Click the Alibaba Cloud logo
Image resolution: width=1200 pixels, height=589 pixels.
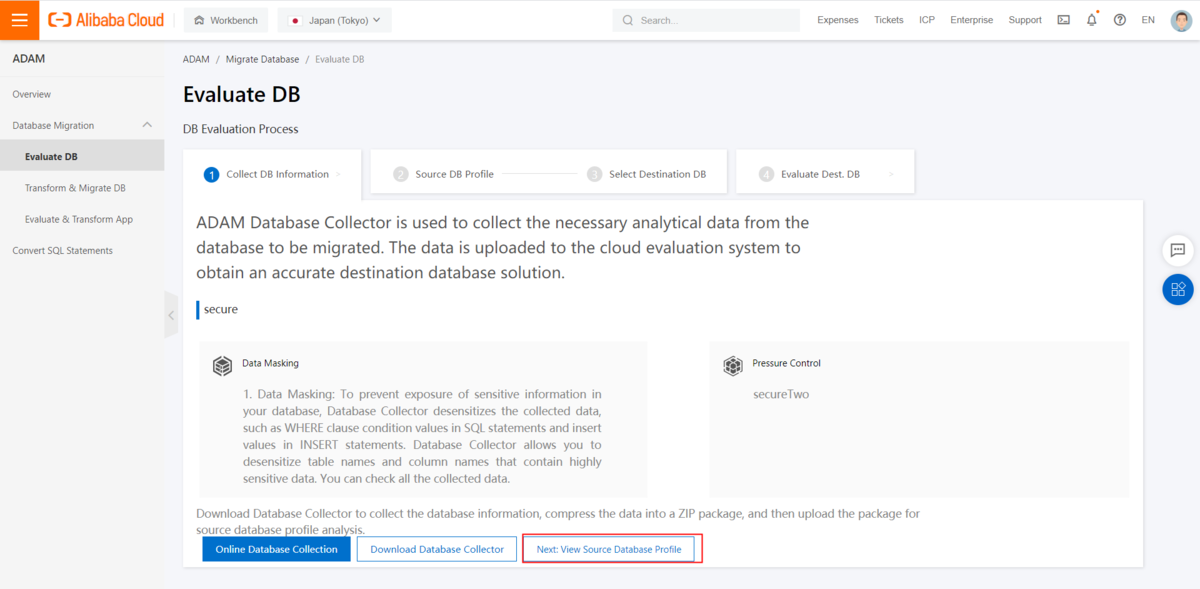(106, 20)
